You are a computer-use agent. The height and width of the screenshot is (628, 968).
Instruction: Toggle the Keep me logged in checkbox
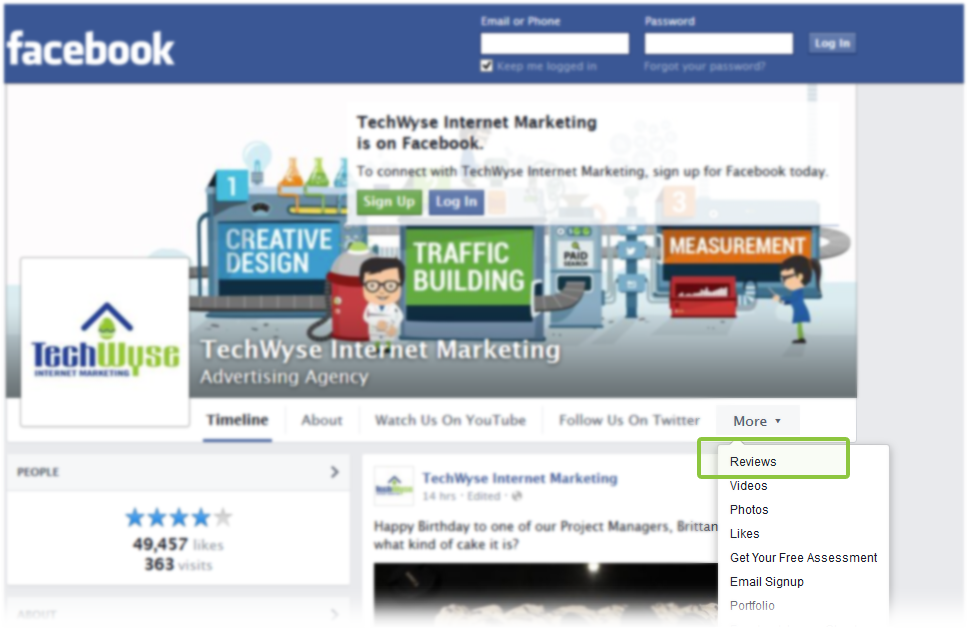(x=486, y=65)
